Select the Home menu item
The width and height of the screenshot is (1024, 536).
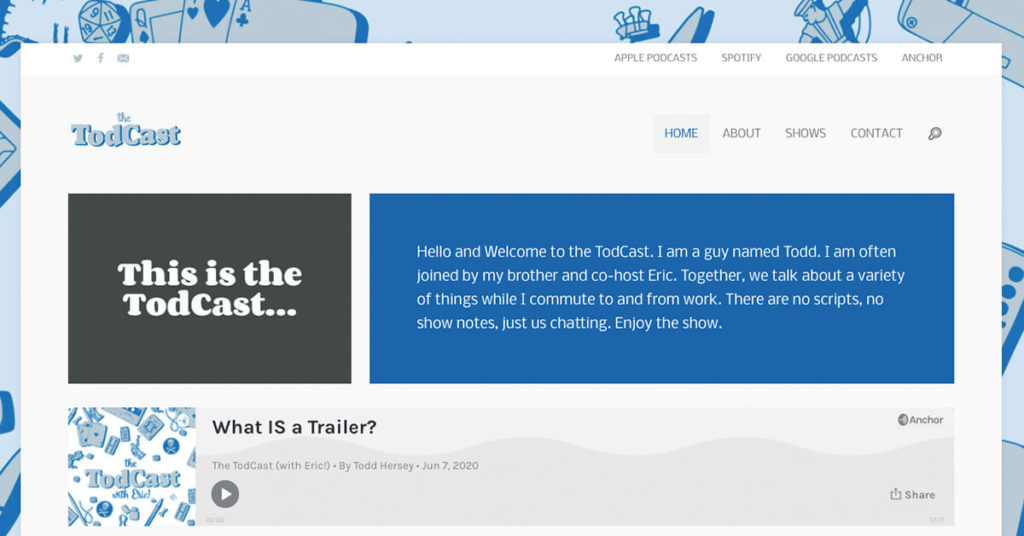click(x=681, y=133)
